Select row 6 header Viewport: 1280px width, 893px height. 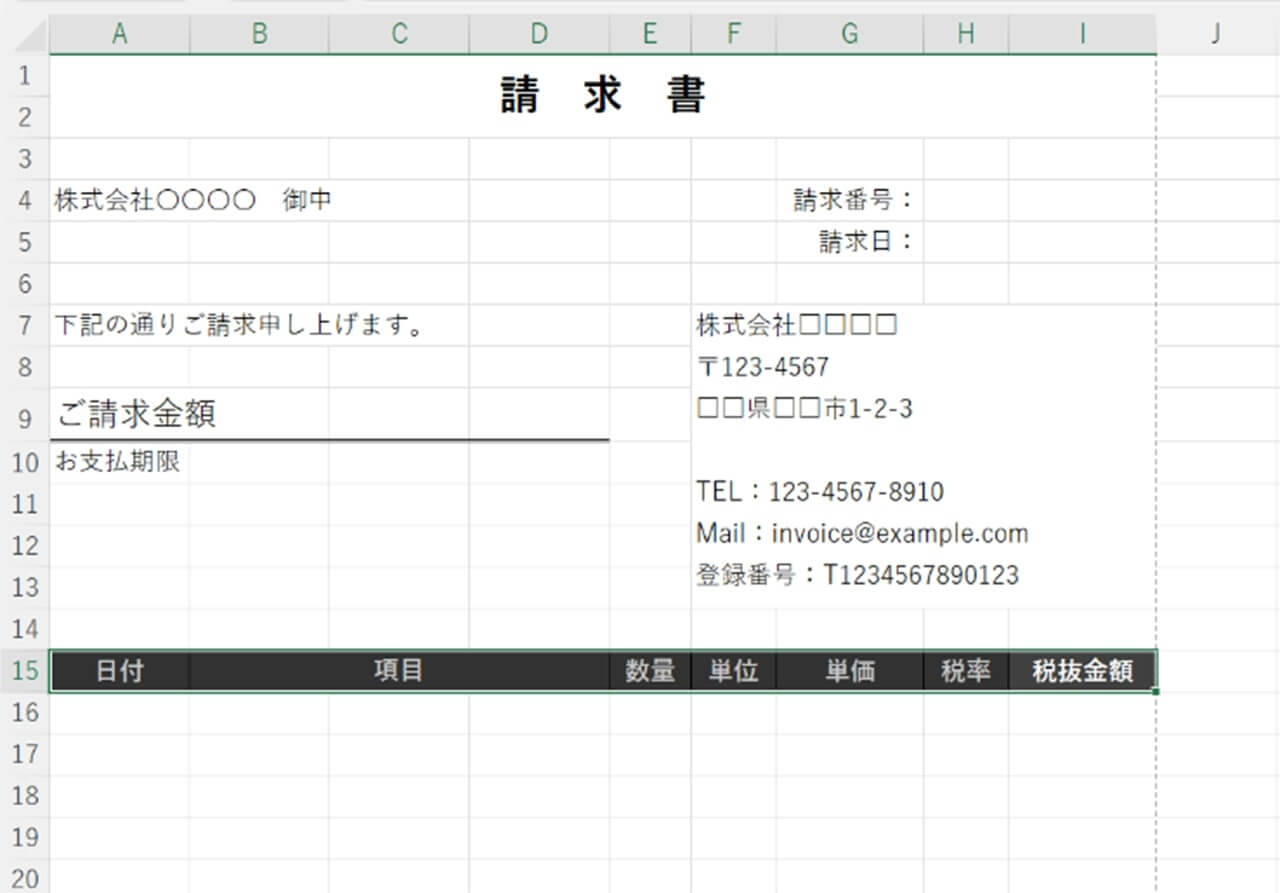(26, 283)
